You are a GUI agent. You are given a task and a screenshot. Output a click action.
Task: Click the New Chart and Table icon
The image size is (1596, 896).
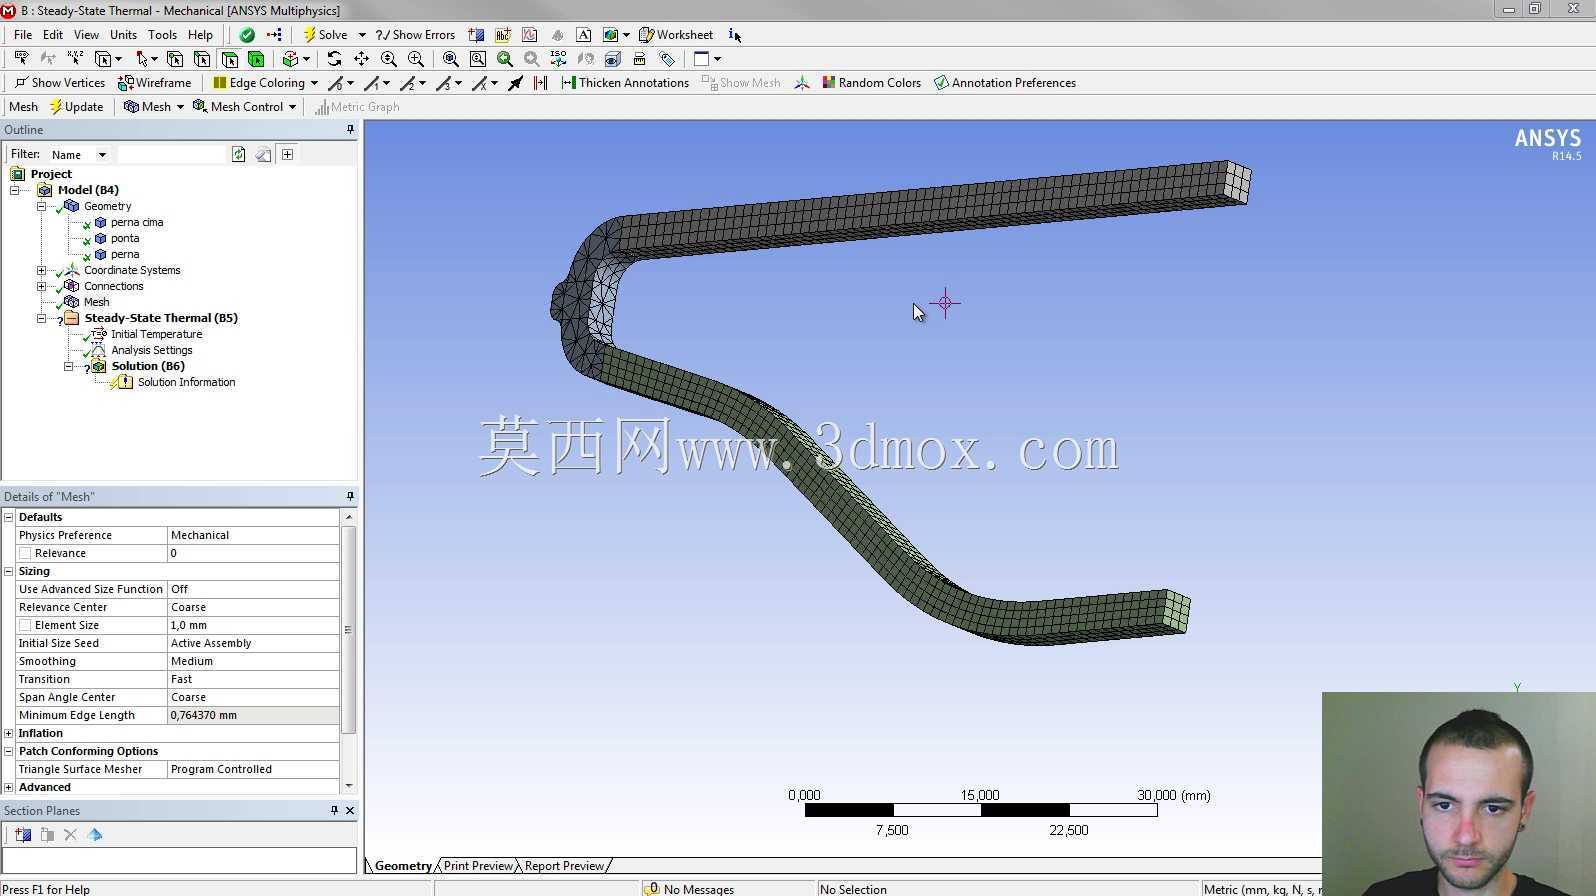[x=529, y=35]
